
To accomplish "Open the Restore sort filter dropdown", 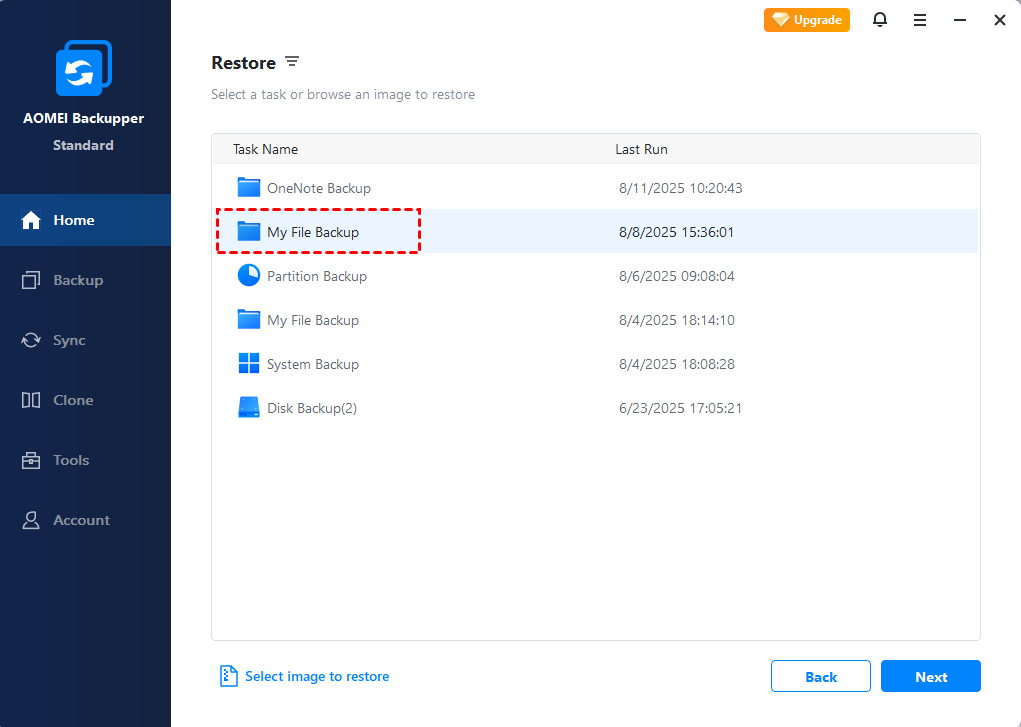I will click(292, 62).
